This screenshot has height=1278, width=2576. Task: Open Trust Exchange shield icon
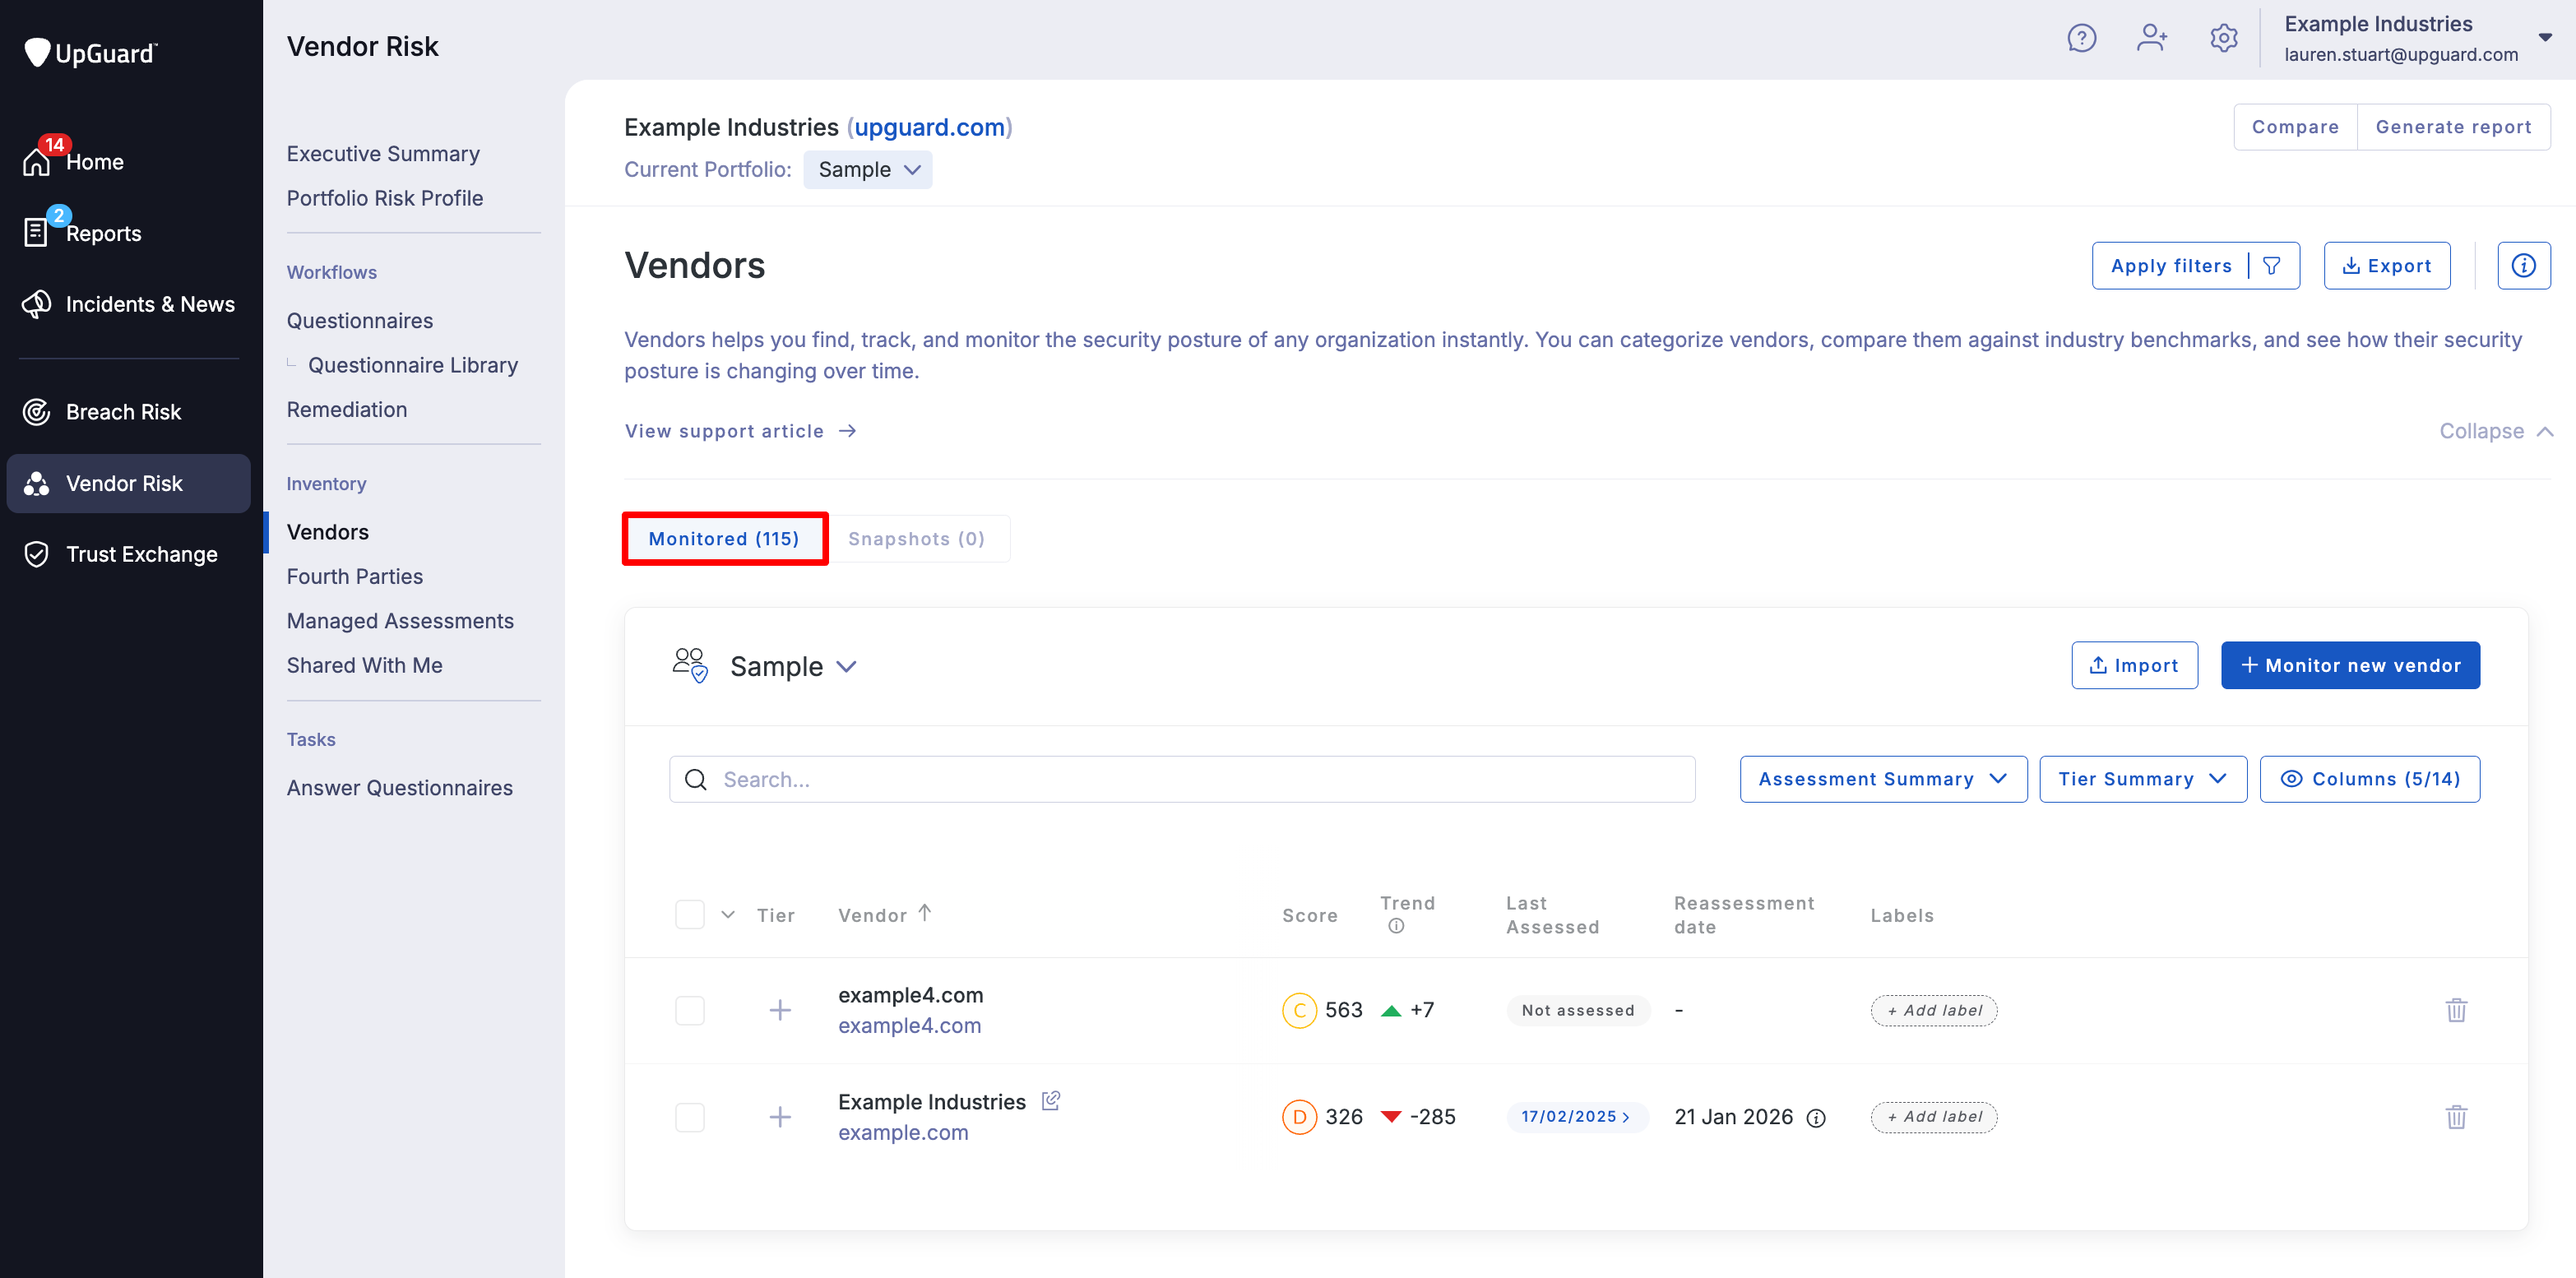(37, 554)
